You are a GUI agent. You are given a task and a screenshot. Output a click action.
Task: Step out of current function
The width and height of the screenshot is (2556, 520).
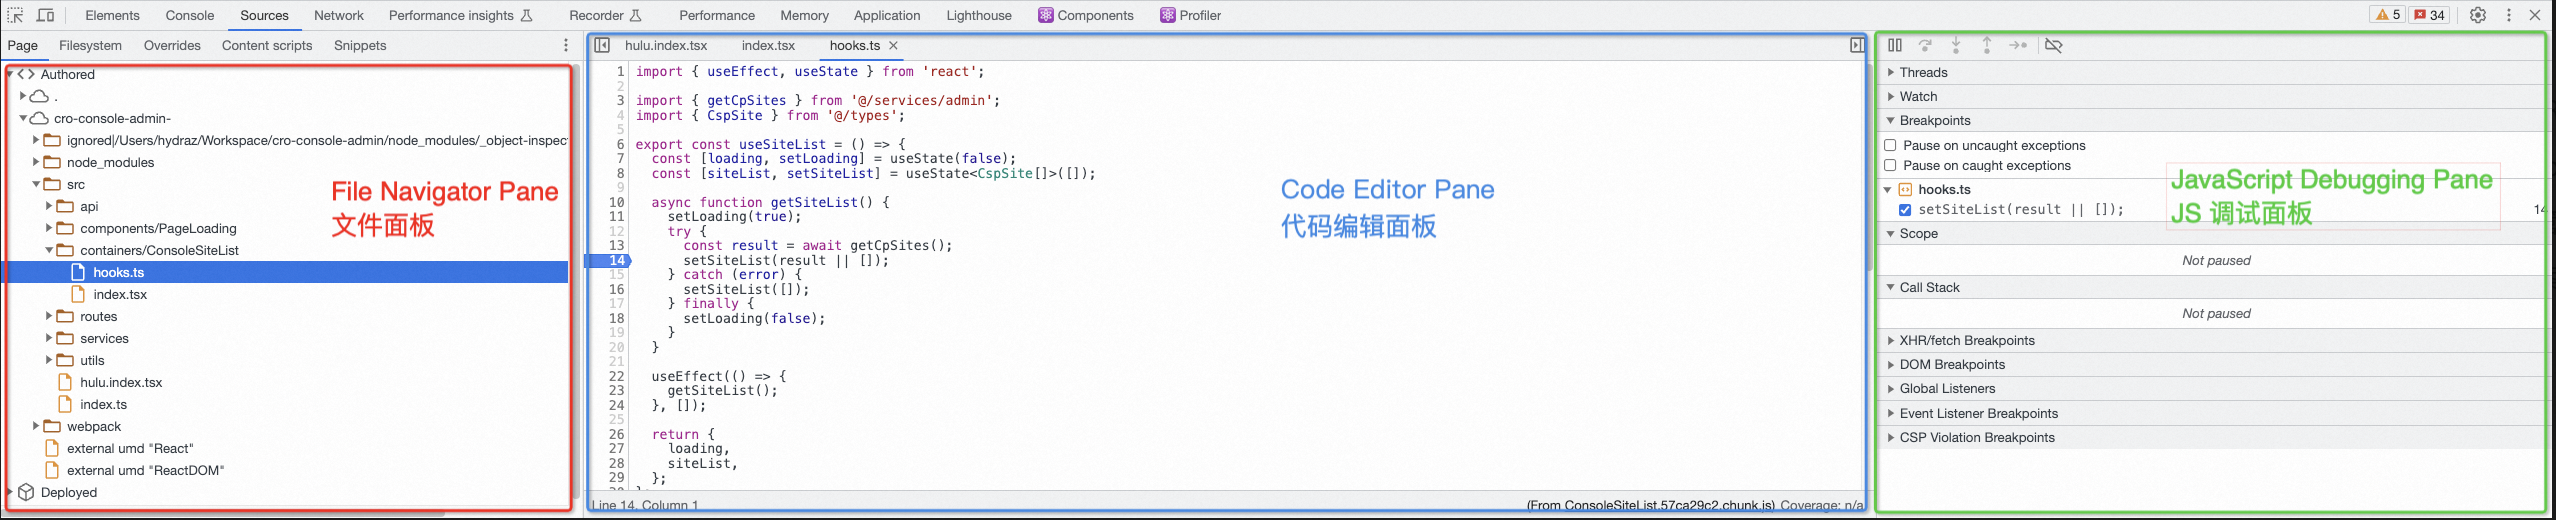[1987, 45]
